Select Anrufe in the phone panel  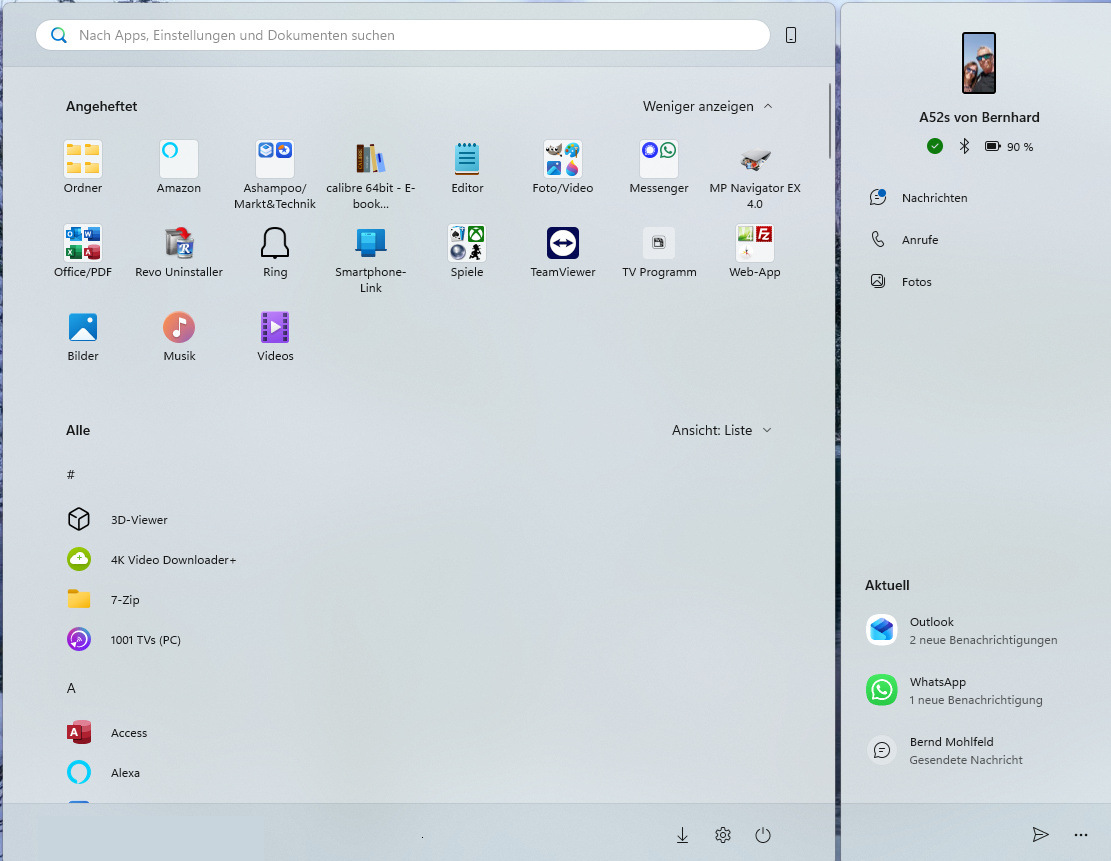[x=919, y=240]
